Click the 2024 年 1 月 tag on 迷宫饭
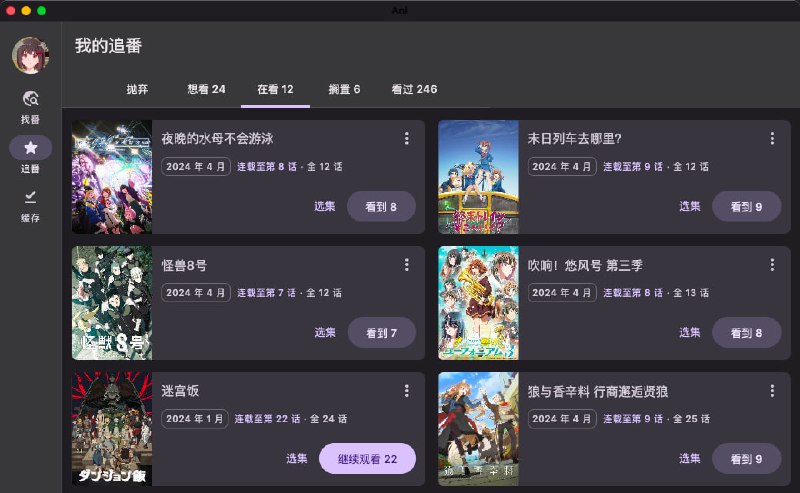The image size is (800, 493). coord(195,418)
